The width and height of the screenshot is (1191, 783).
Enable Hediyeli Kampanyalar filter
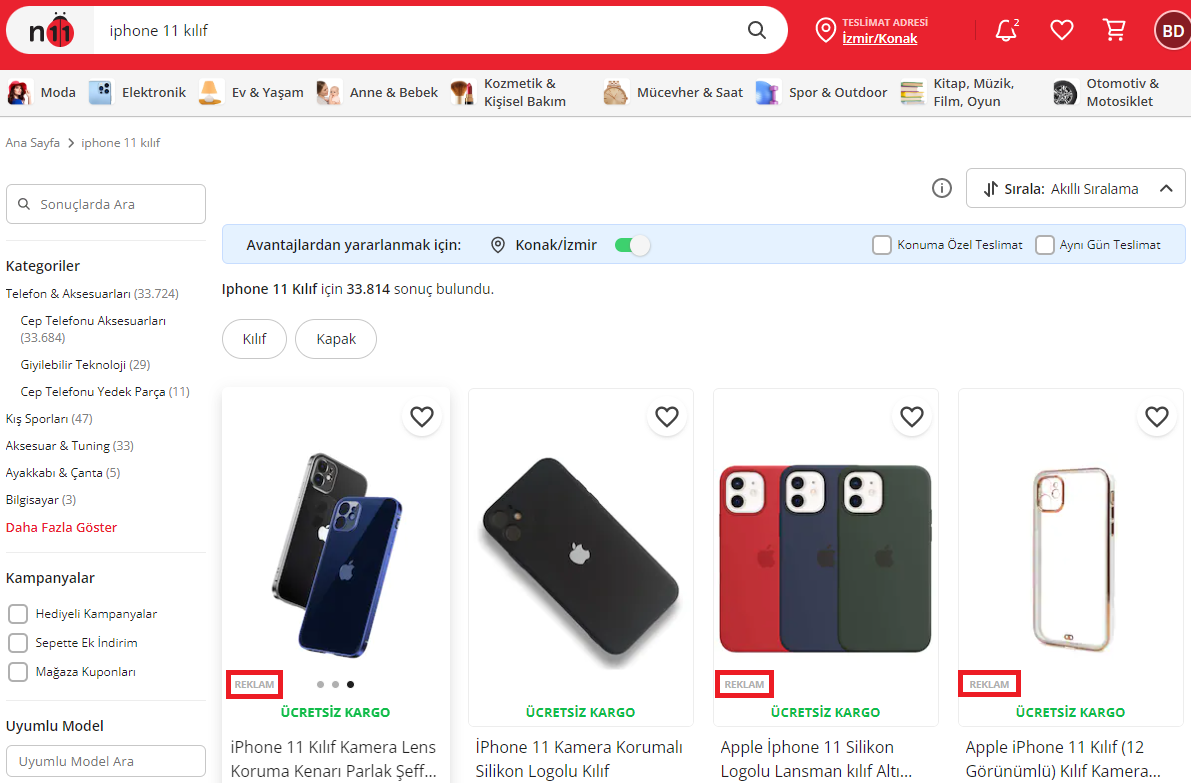pos(17,614)
